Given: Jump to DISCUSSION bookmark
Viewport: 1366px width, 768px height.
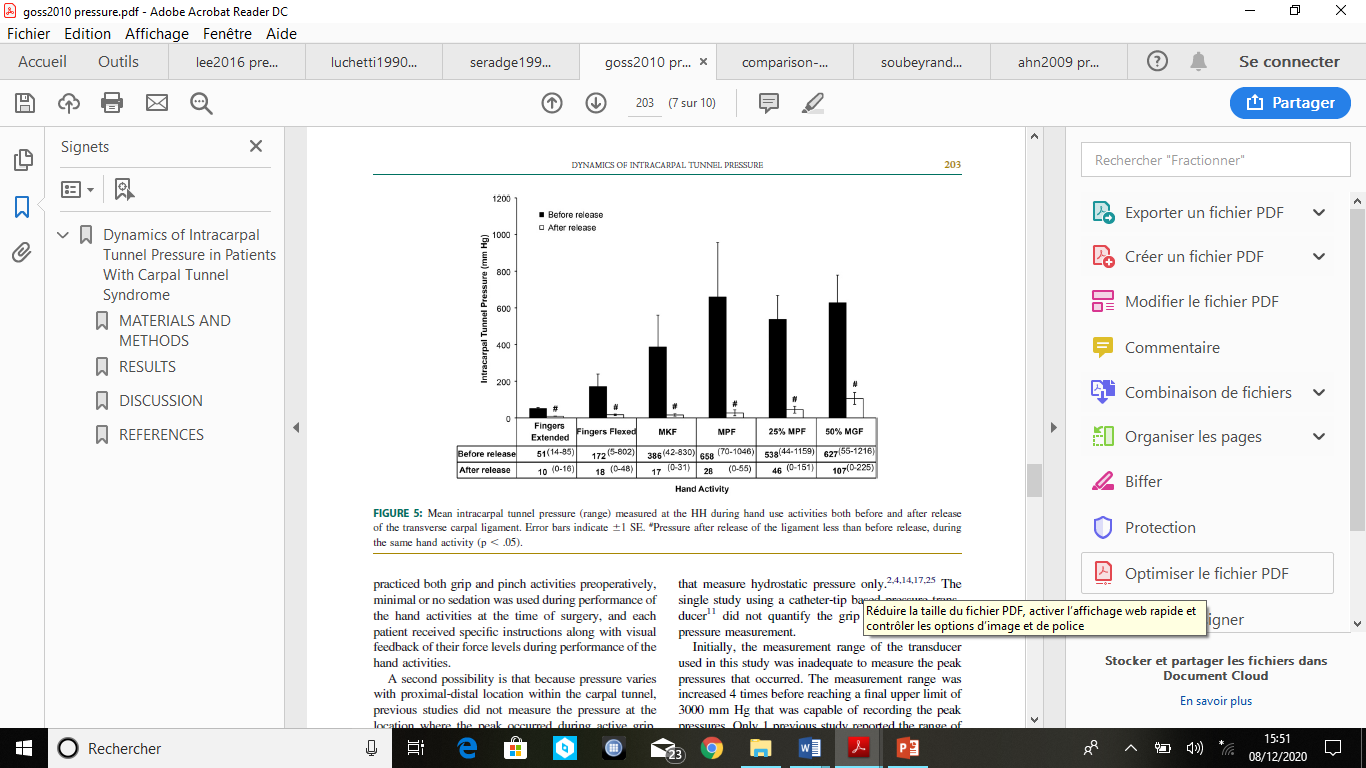Looking at the screenshot, I should 161,401.
